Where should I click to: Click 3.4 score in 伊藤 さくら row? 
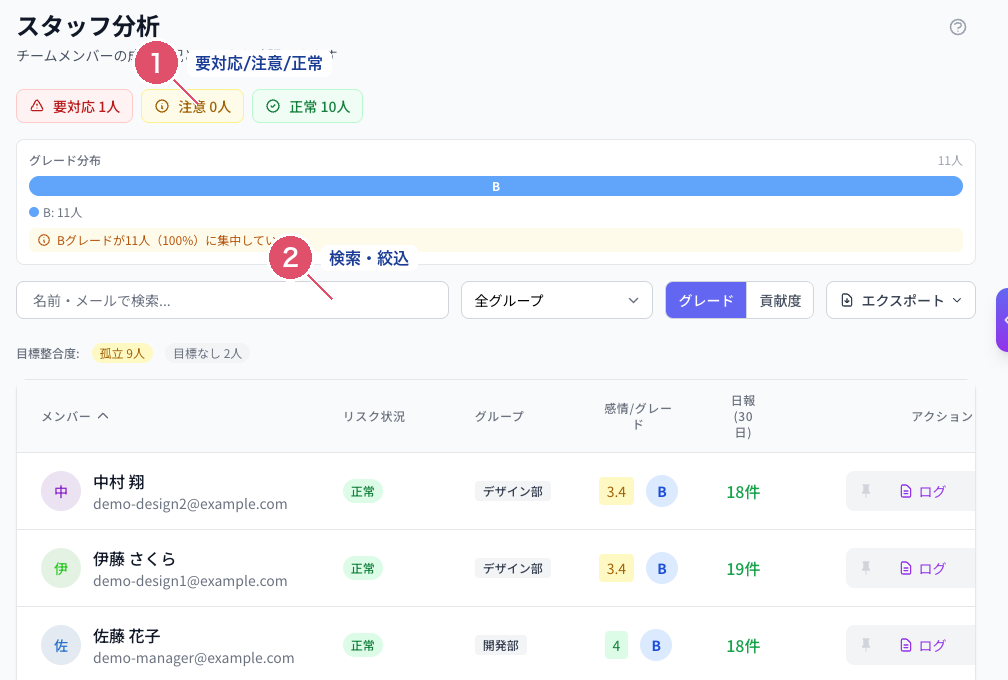click(616, 569)
